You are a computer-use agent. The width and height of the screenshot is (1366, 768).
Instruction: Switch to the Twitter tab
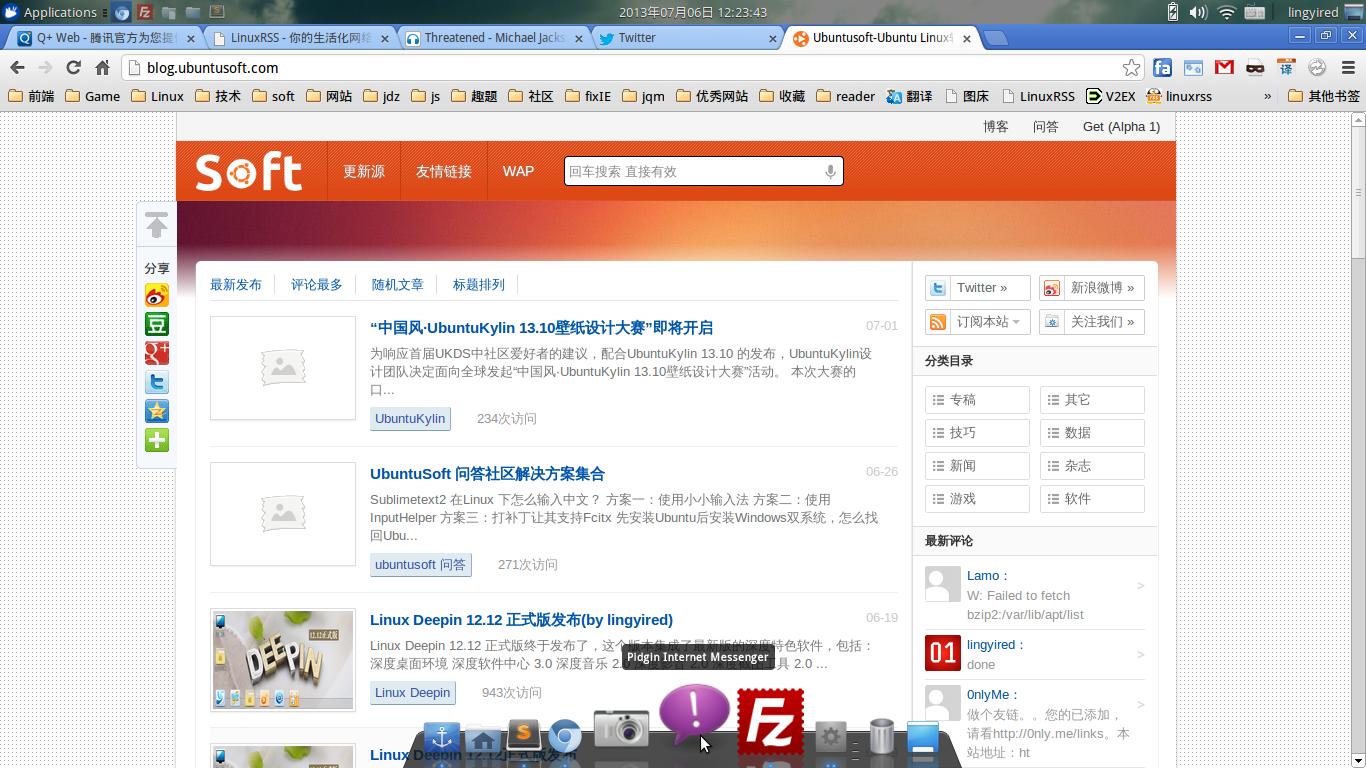686,38
